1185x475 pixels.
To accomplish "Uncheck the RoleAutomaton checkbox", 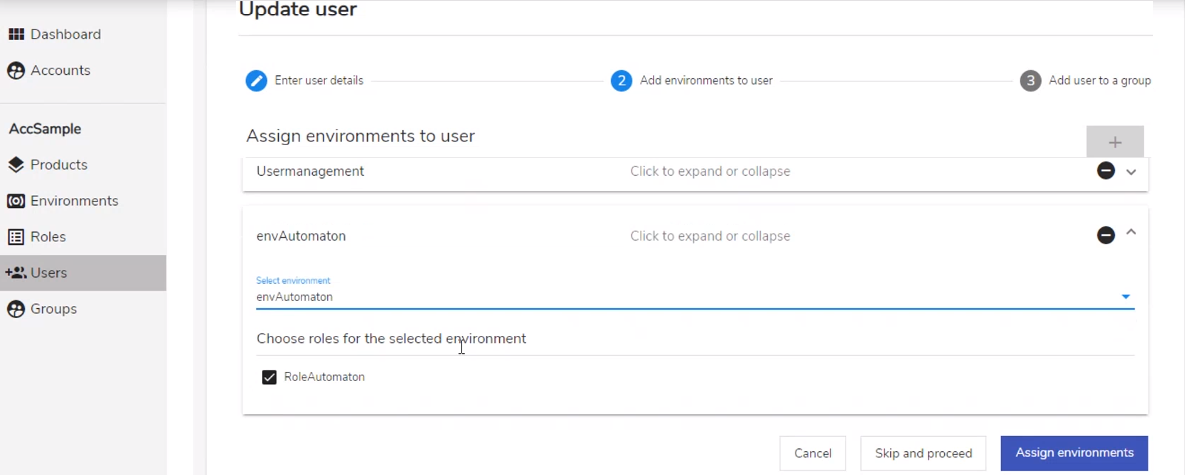I will tap(269, 377).
